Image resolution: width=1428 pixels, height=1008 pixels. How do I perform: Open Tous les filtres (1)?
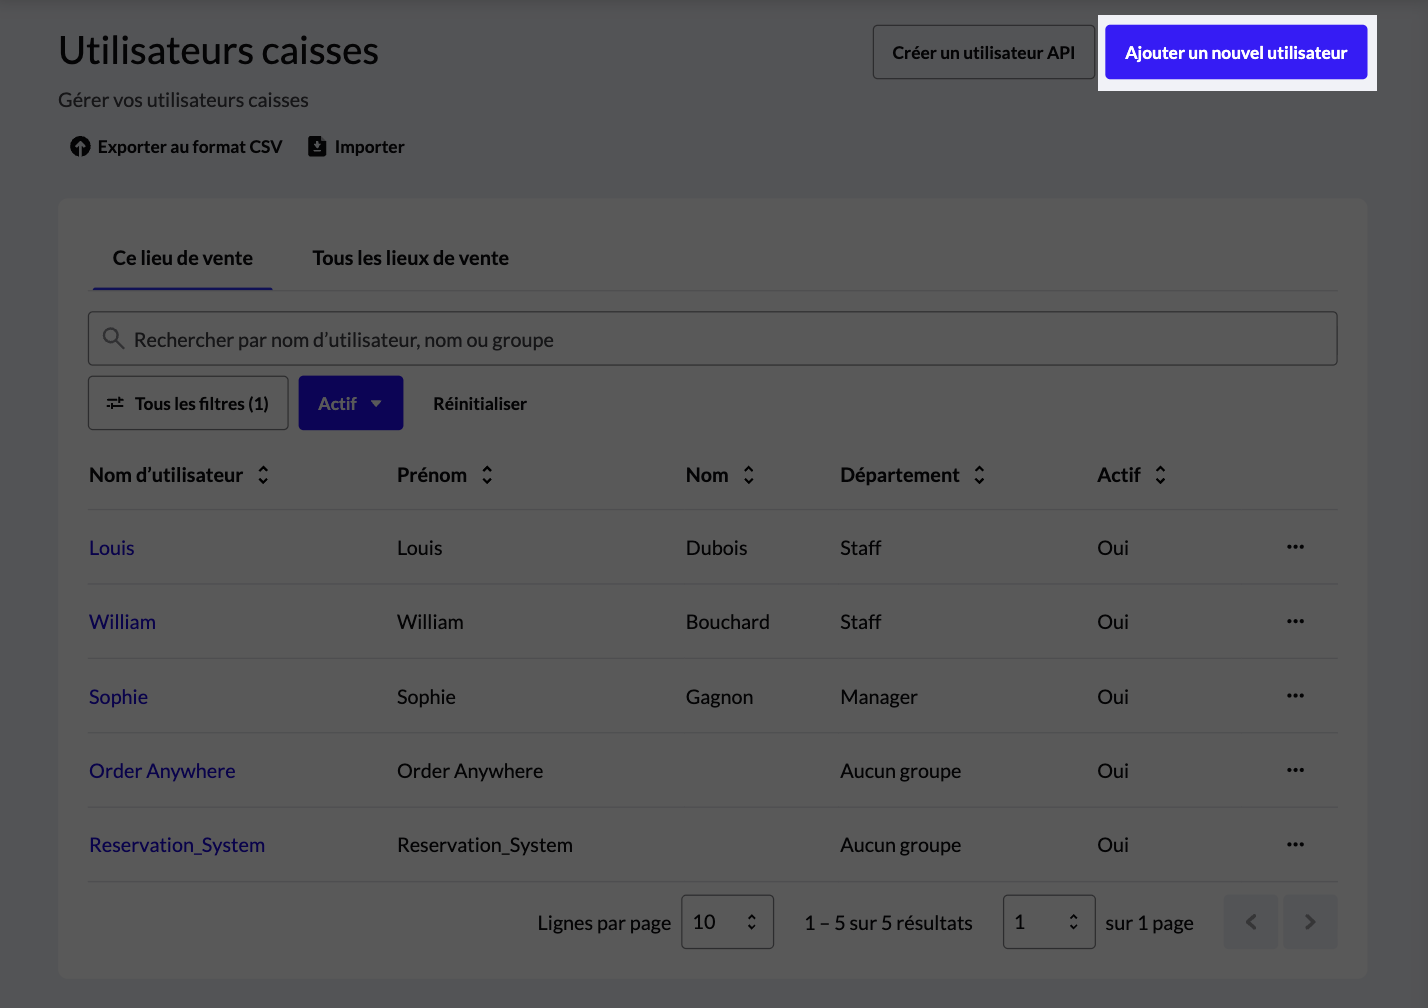point(188,403)
